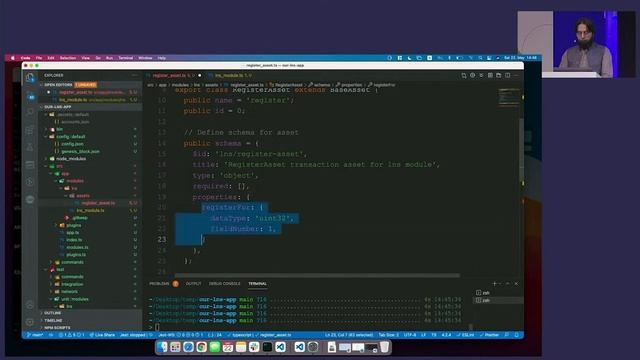The width and height of the screenshot is (640, 360).
Task: Switch to the OUTPUT panel tab
Action: point(193,283)
